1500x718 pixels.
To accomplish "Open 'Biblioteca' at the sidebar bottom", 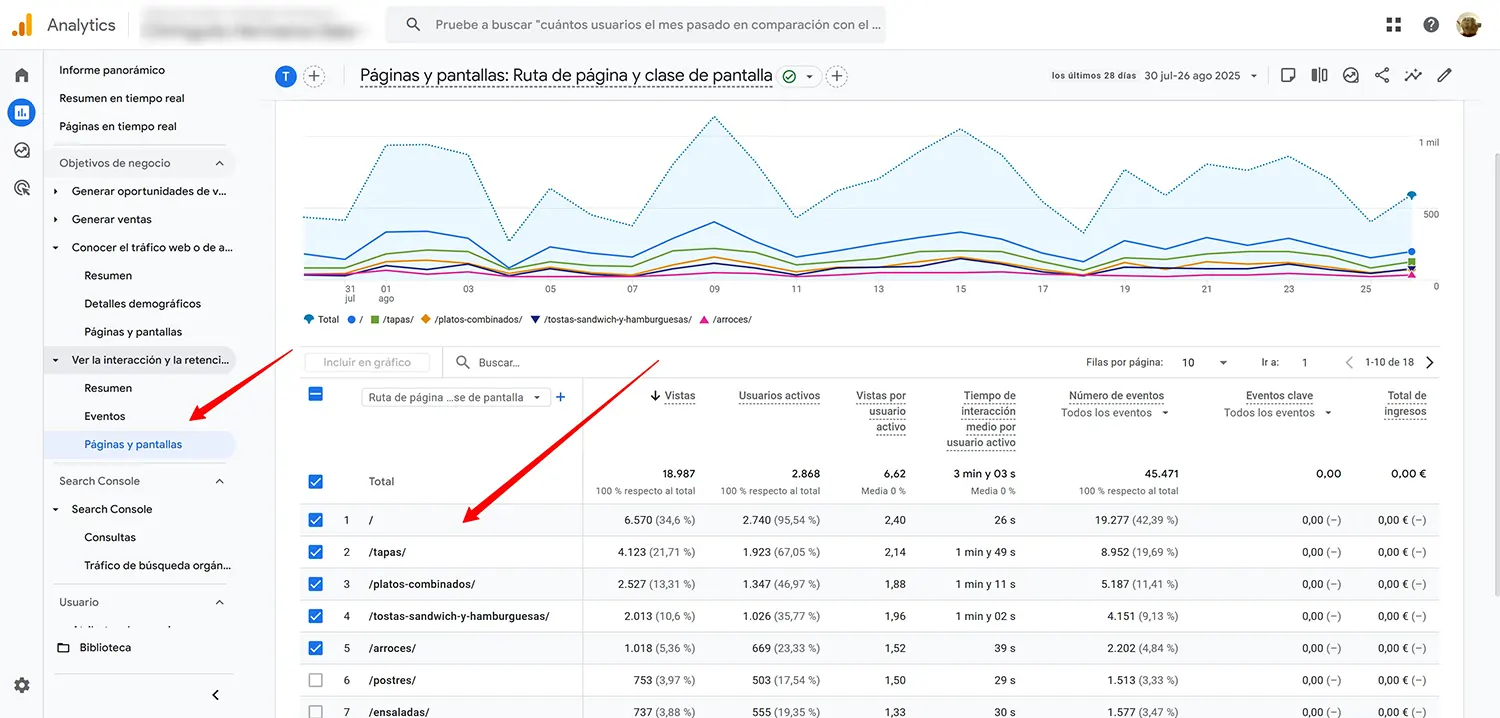I will [104, 647].
